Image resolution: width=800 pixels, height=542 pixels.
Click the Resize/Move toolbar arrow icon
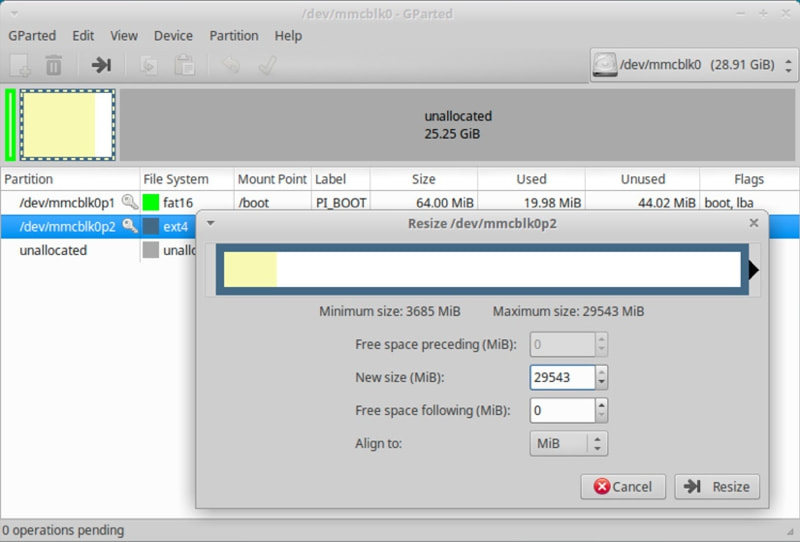coord(101,65)
